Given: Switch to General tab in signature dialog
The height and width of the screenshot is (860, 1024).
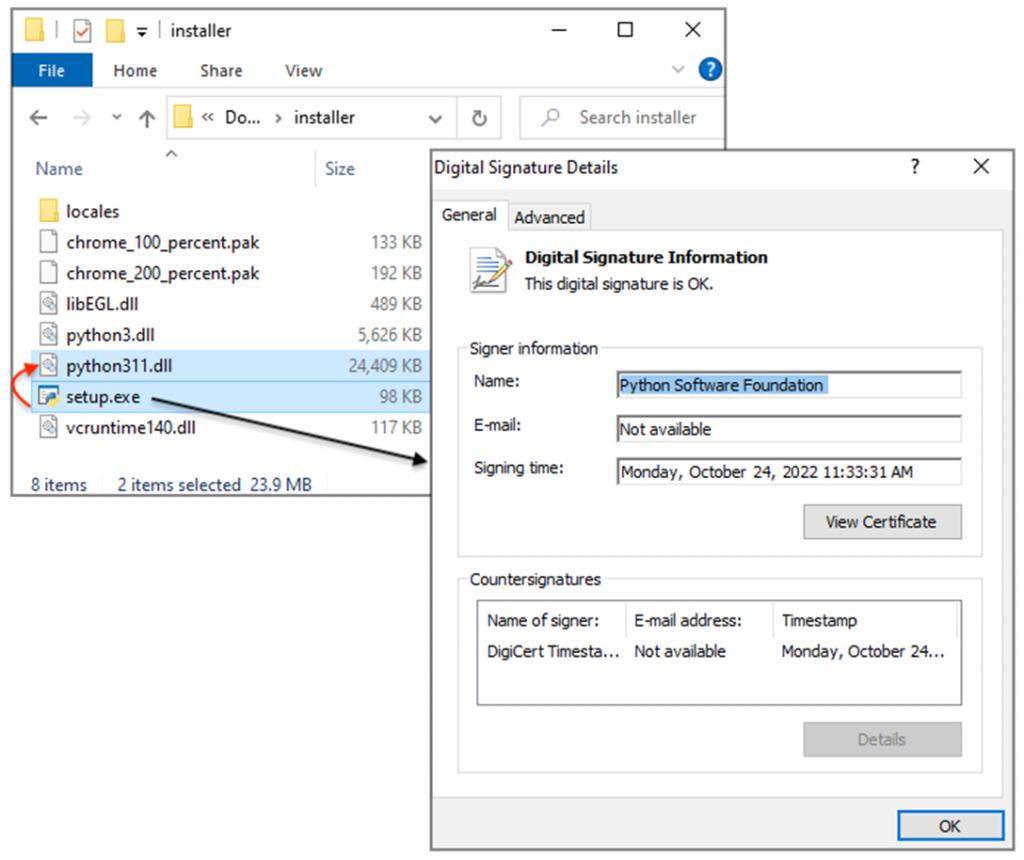Looking at the screenshot, I should [469, 215].
